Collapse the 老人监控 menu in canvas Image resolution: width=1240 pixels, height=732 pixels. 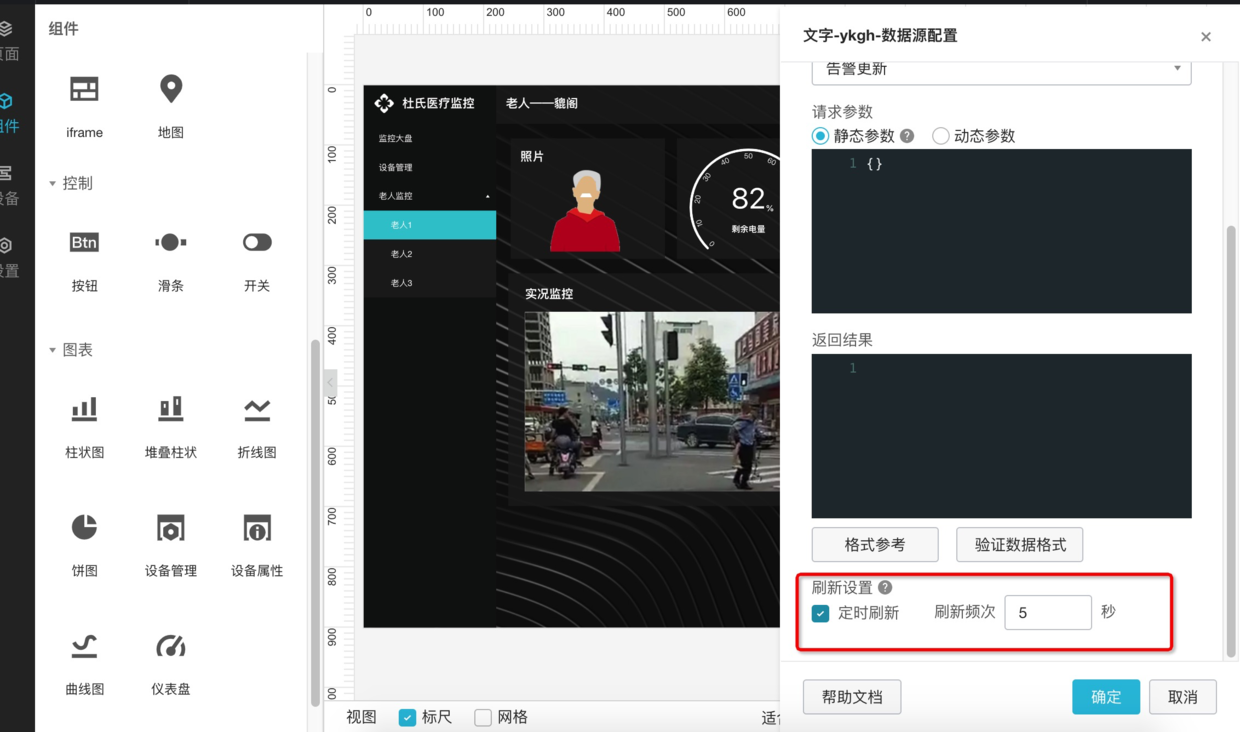[488, 197]
